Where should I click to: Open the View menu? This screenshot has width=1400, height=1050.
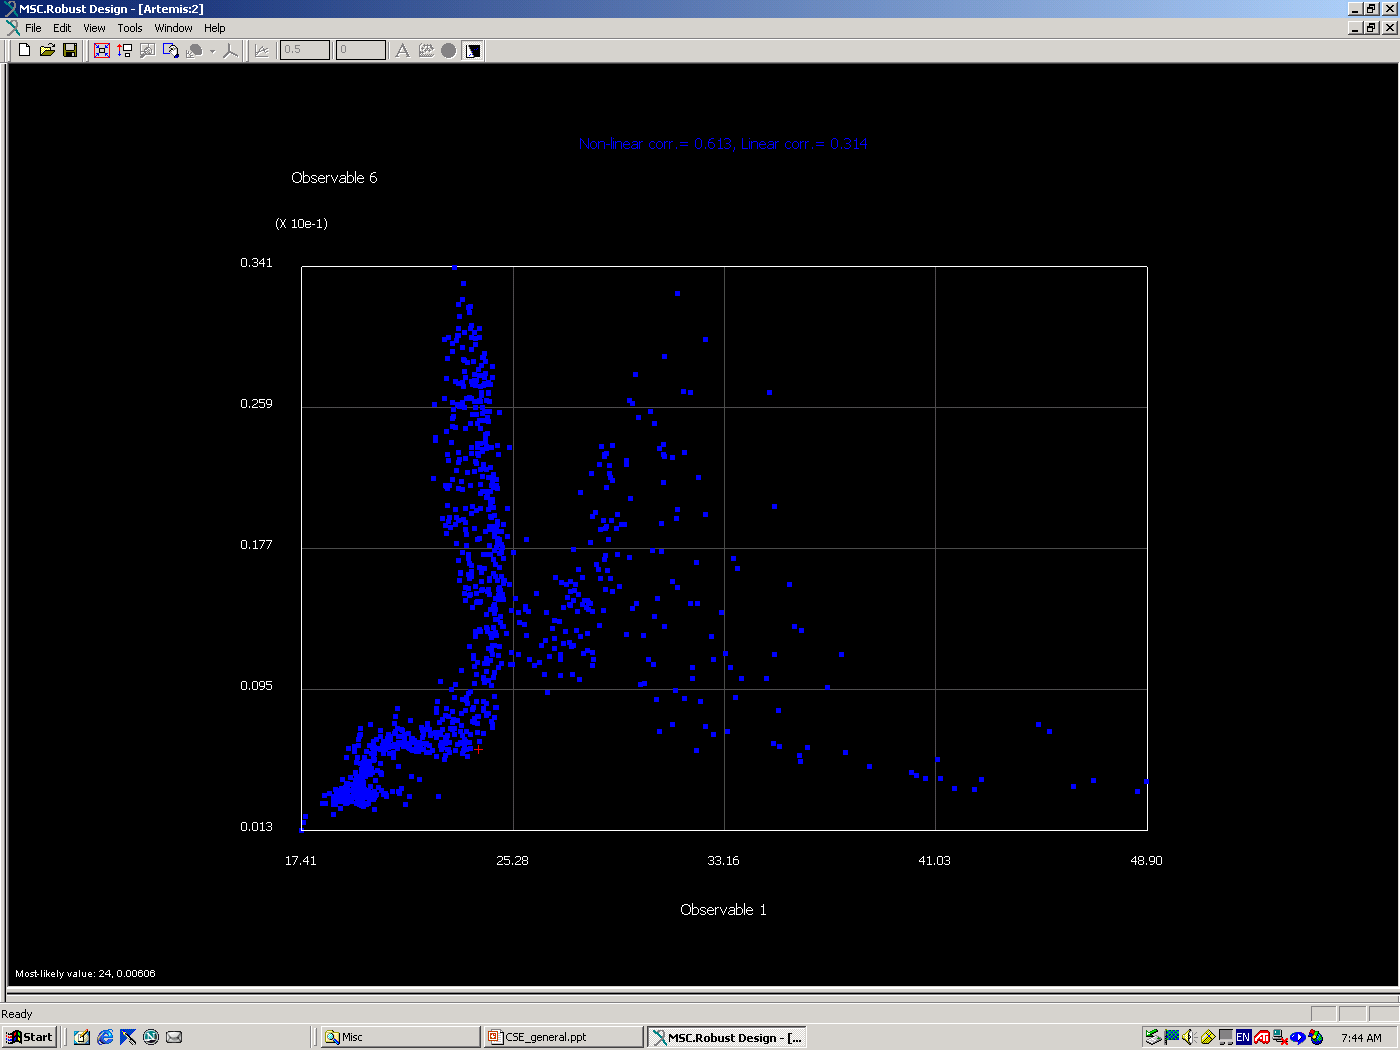[x=94, y=28]
